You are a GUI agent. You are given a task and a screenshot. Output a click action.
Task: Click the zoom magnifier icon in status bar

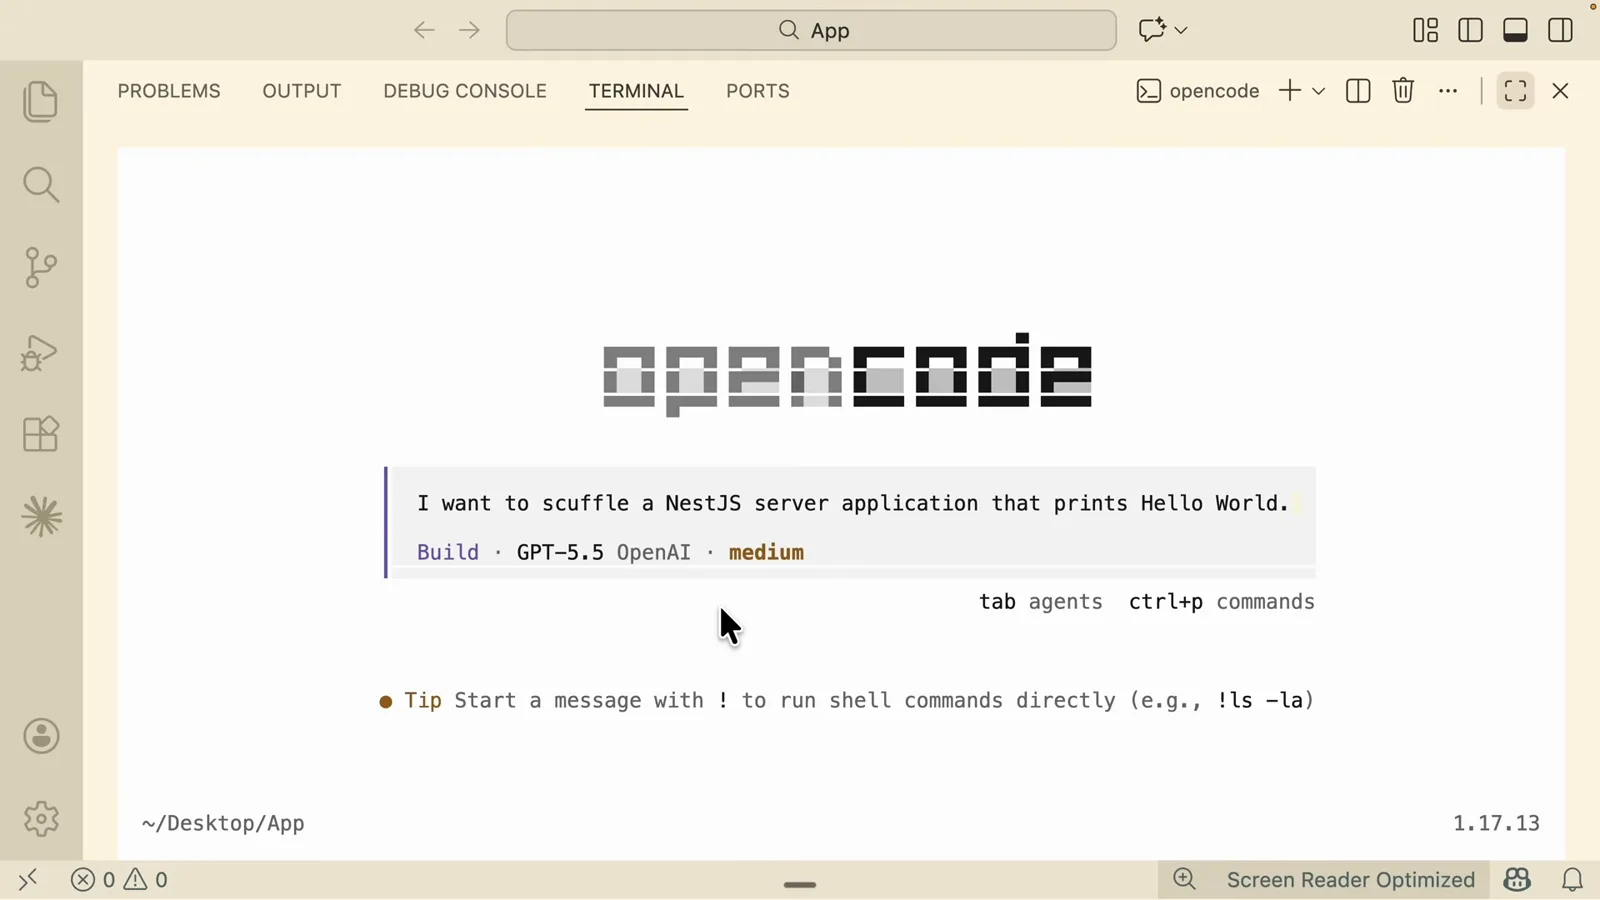[1185, 880]
